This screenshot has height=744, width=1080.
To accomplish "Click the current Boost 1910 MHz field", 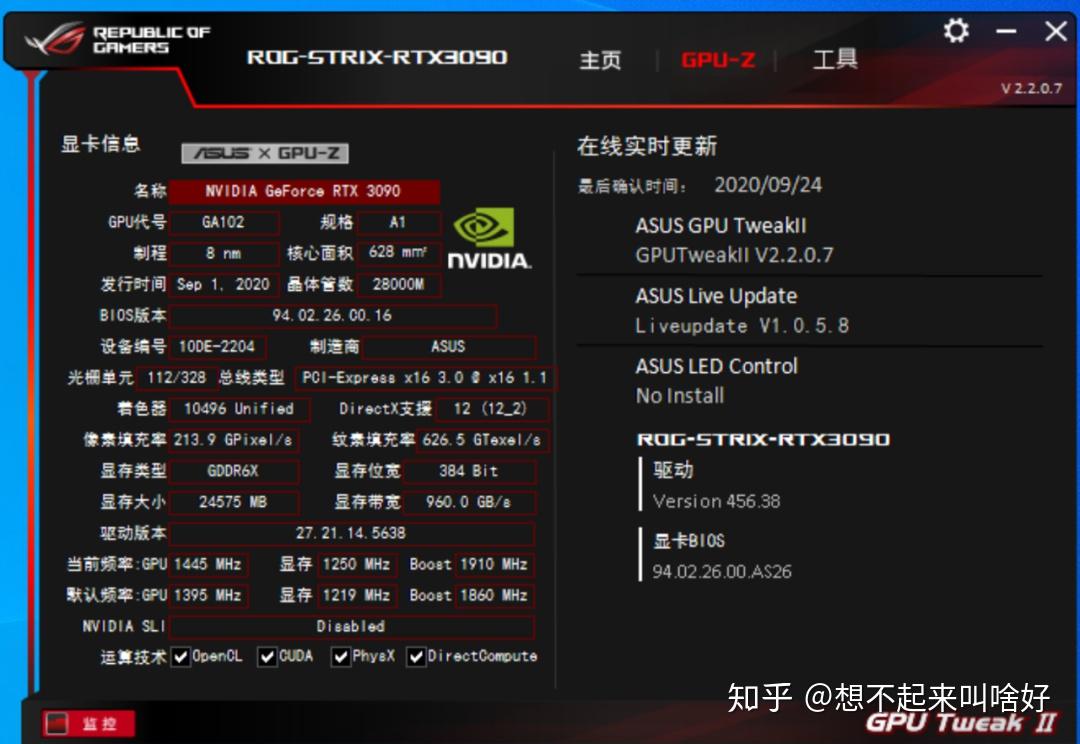I will tap(494, 565).
